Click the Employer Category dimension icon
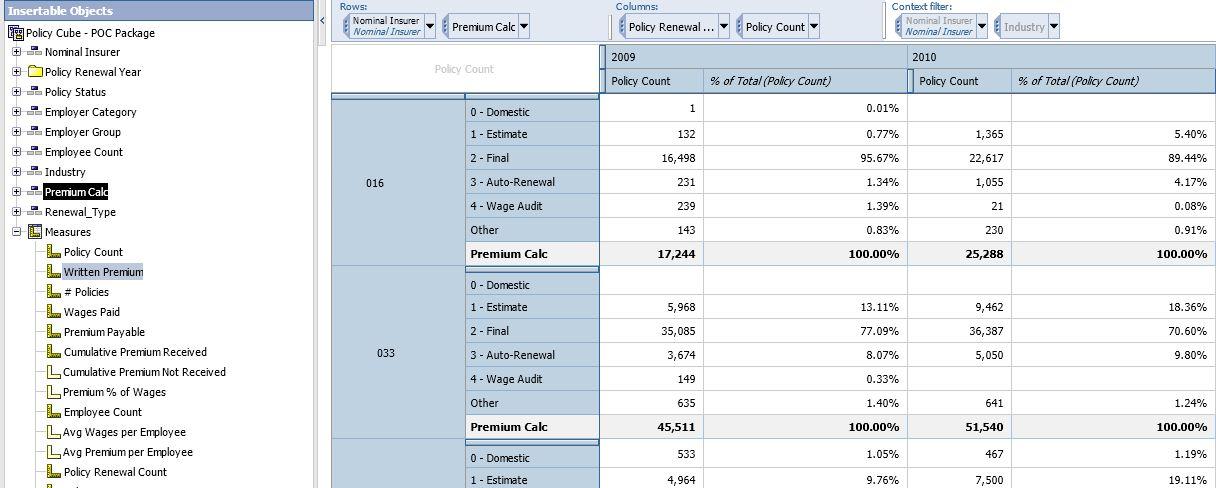The image size is (1216, 488). [x=35, y=112]
